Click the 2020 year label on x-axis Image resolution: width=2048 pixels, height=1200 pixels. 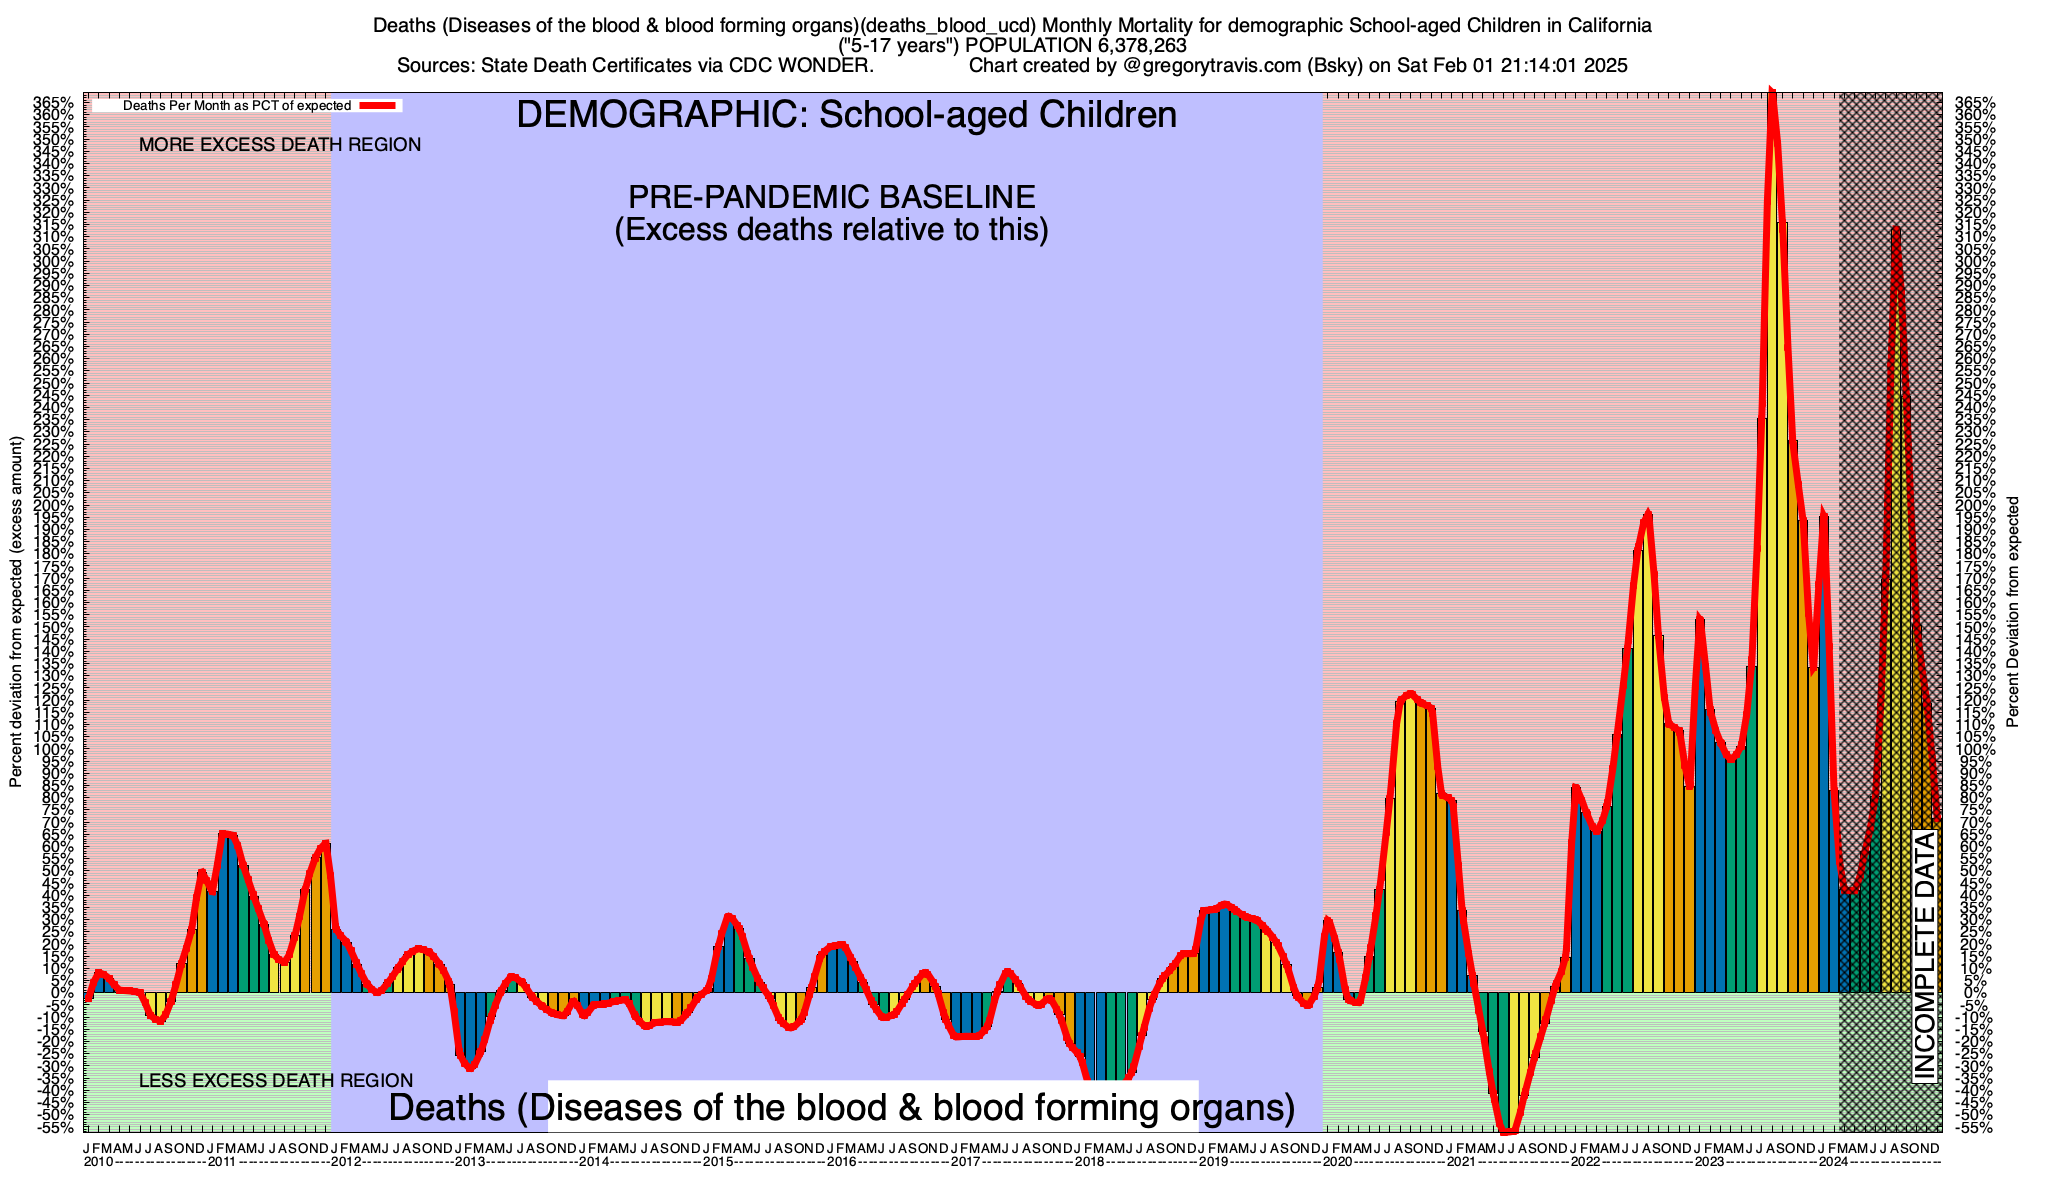1337,1162
